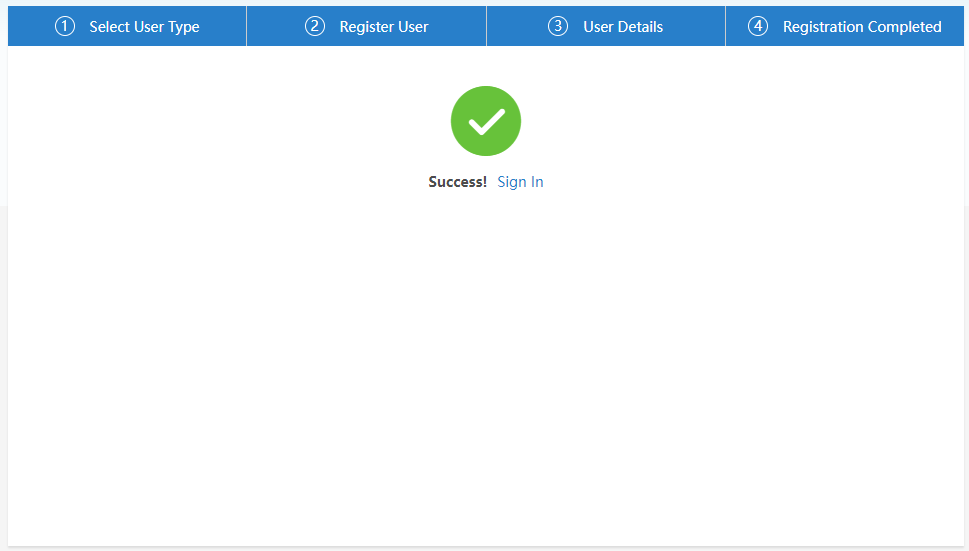The width and height of the screenshot is (969, 551).
Task: Click the green success checkmark icon
Action: (485, 121)
